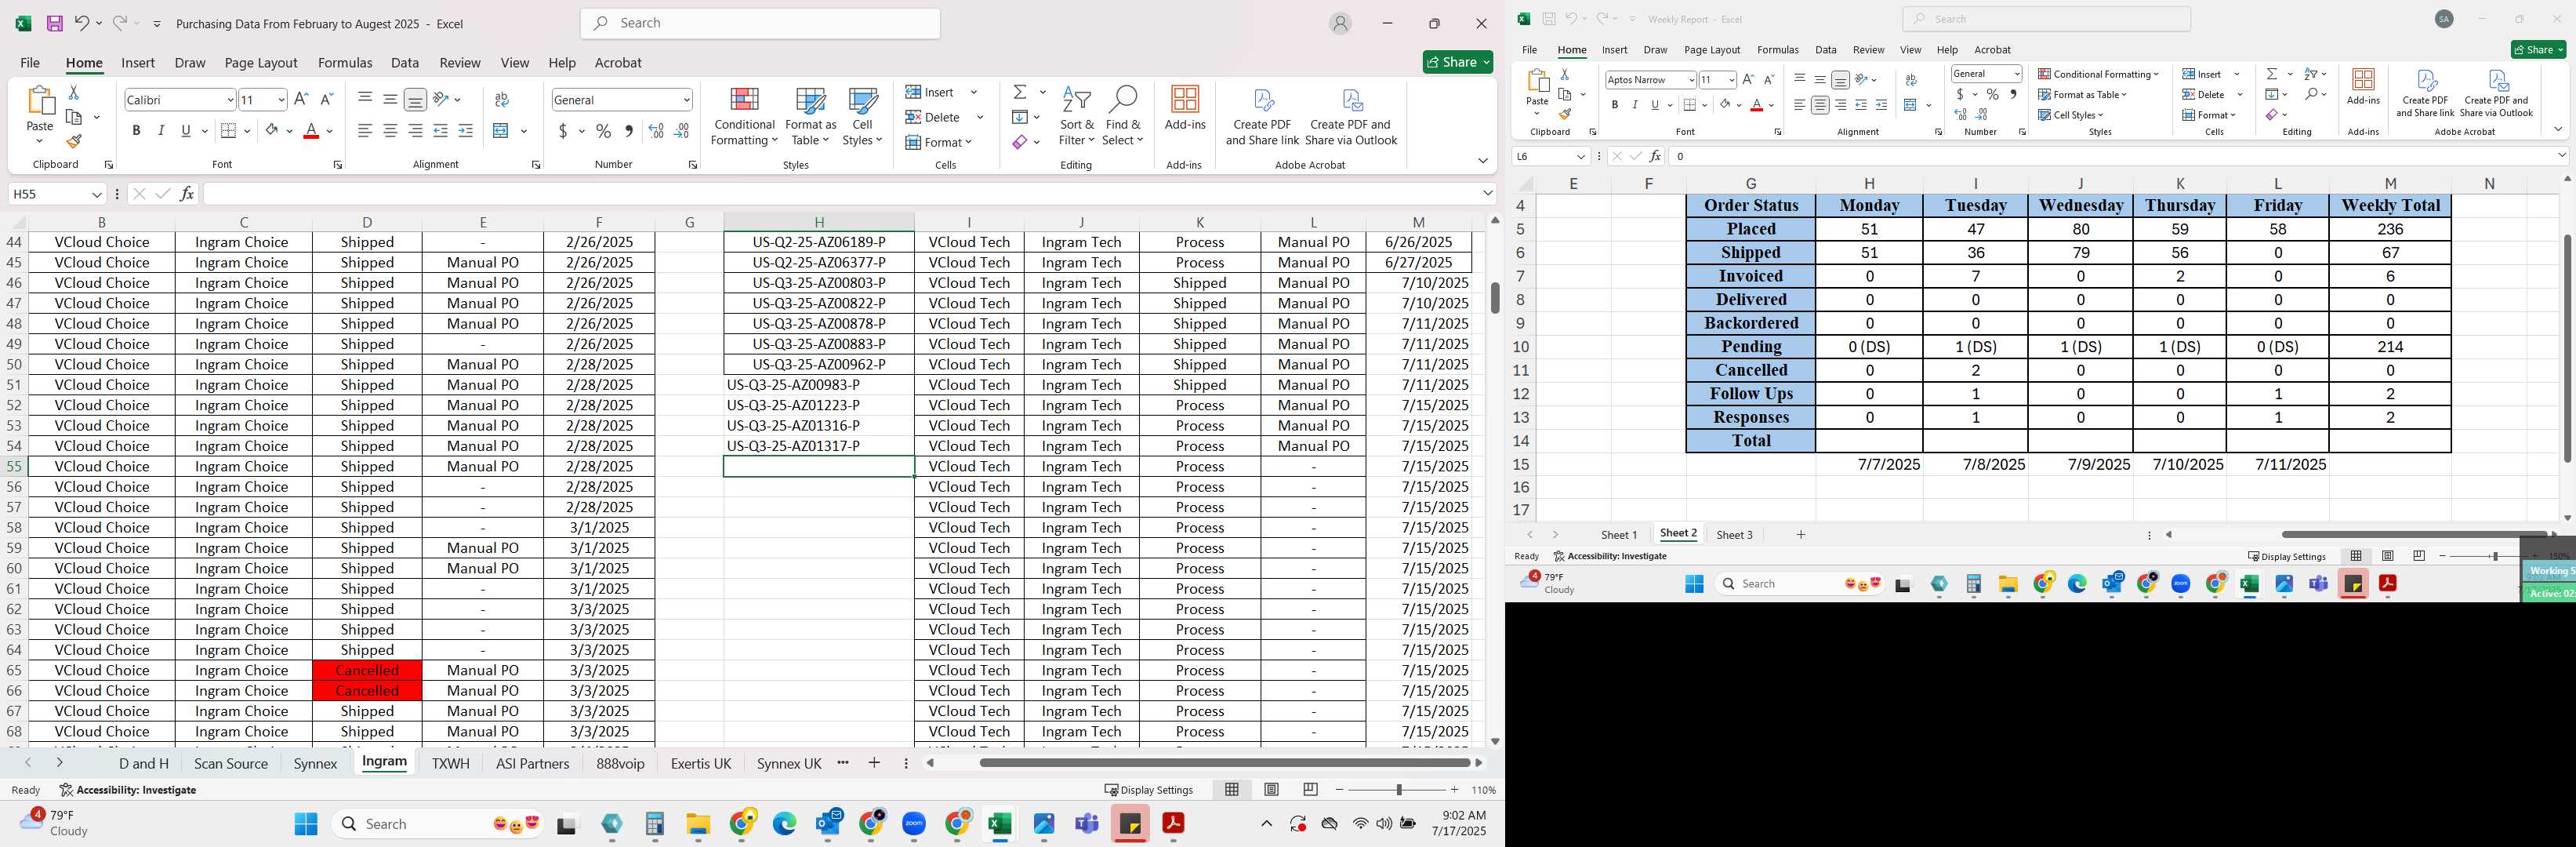Click fill color button in Purchasing Data window

click(271, 131)
